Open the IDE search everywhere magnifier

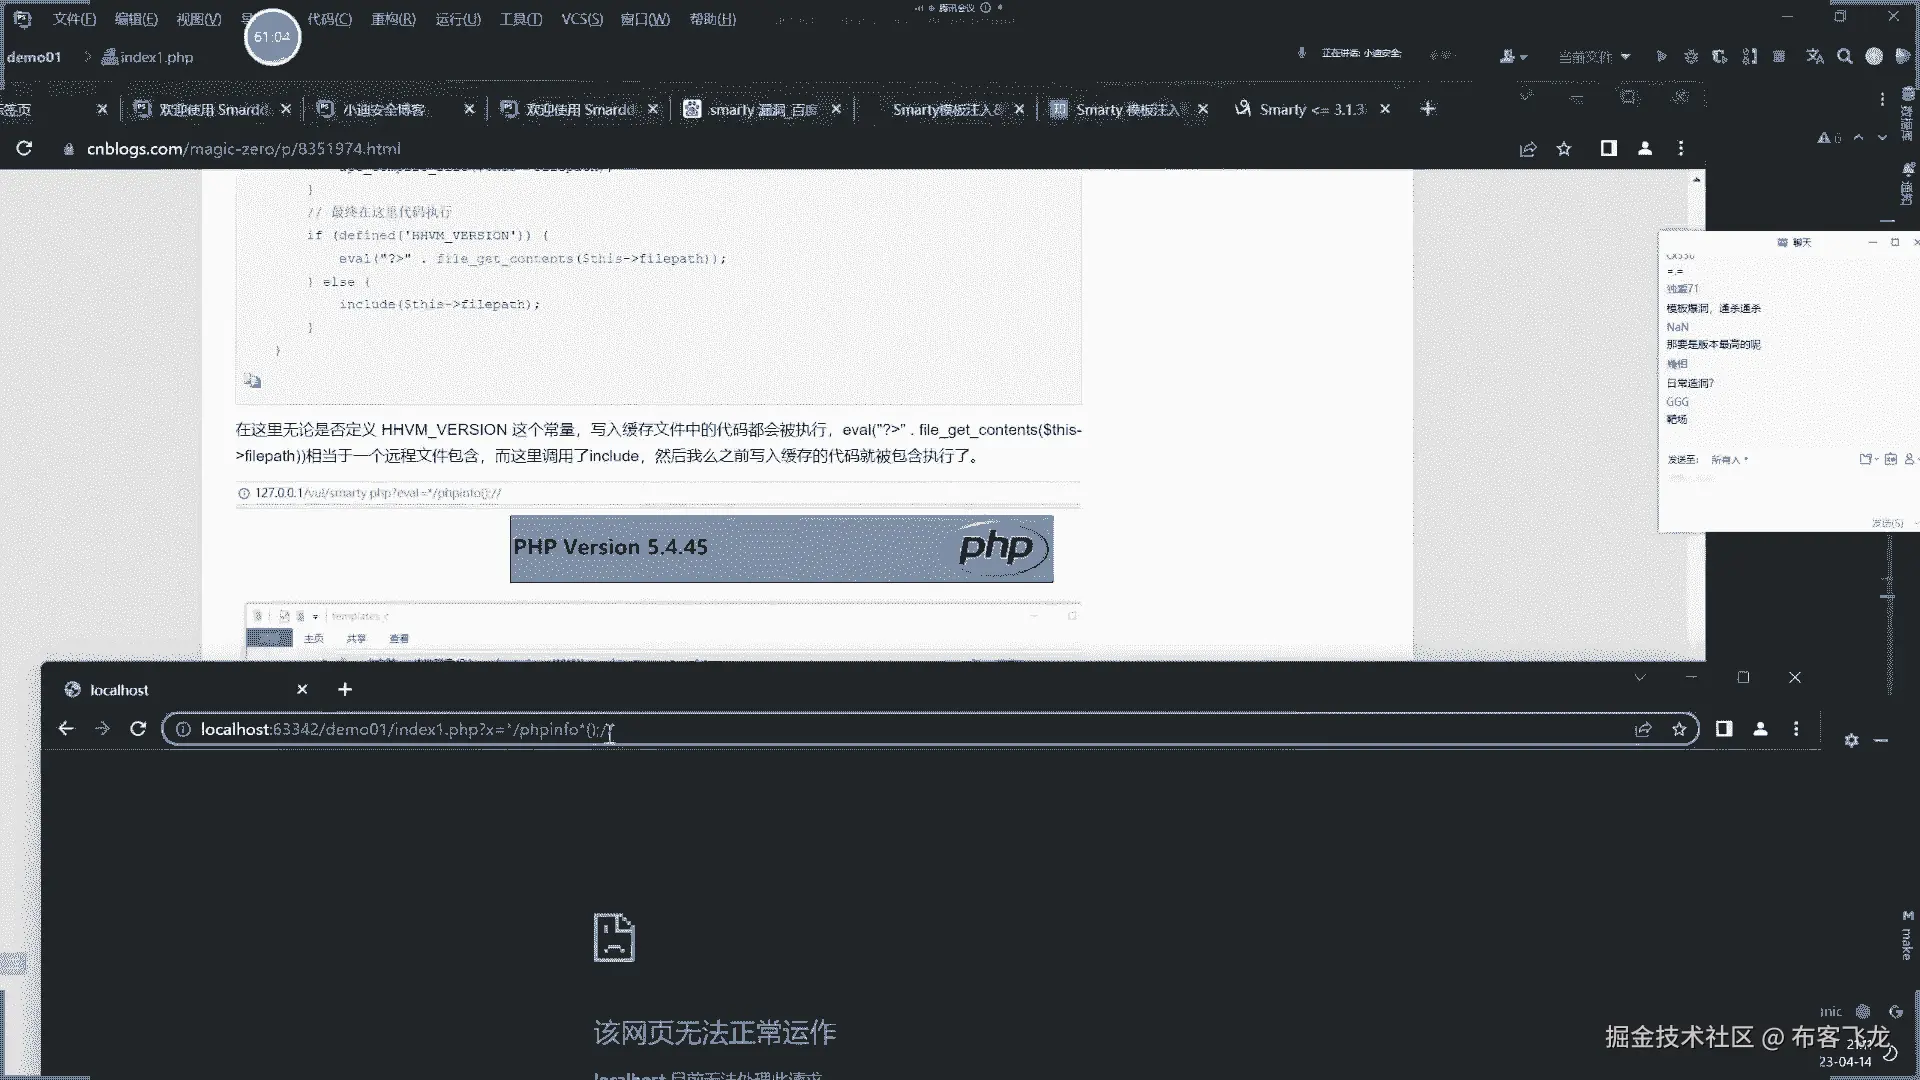click(x=1845, y=57)
